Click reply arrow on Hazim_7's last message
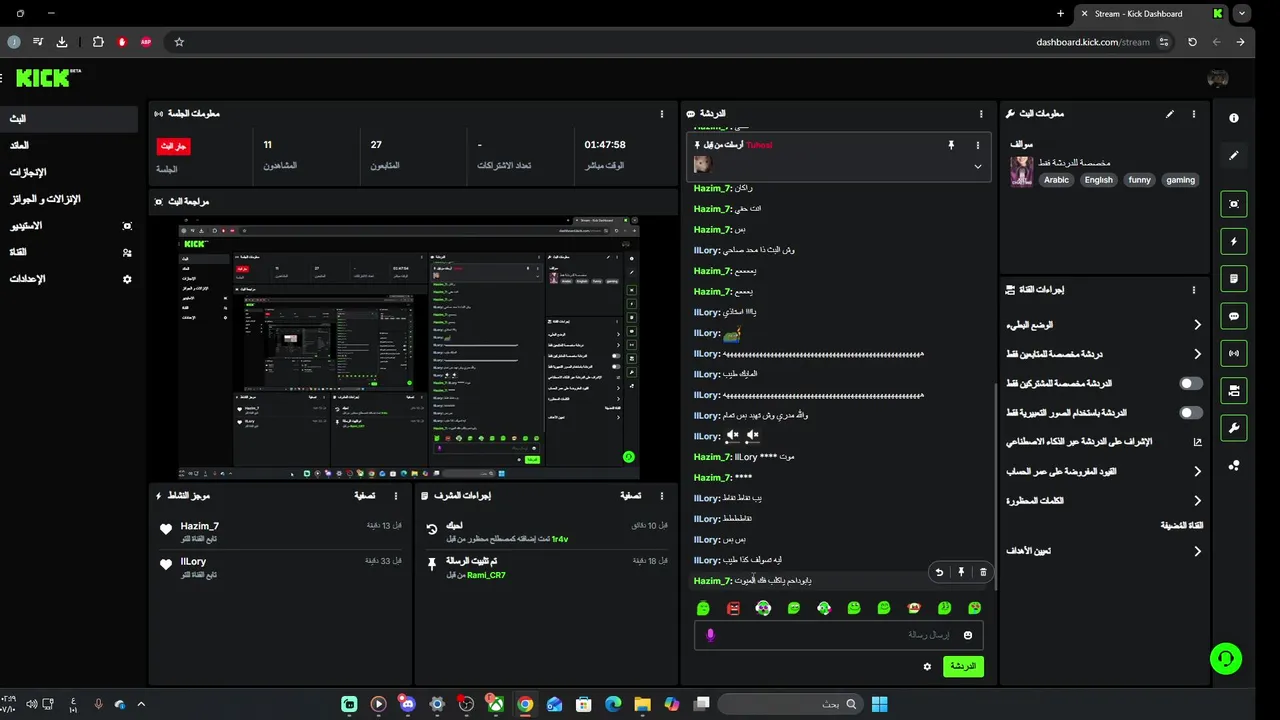Screen dimensions: 1280x720 point(938,572)
